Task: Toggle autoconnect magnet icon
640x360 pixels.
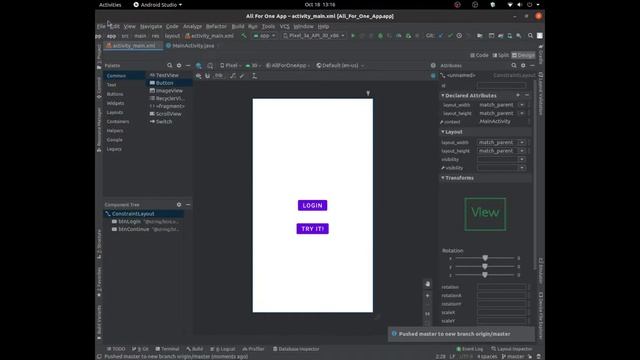Action: [x=207, y=76]
